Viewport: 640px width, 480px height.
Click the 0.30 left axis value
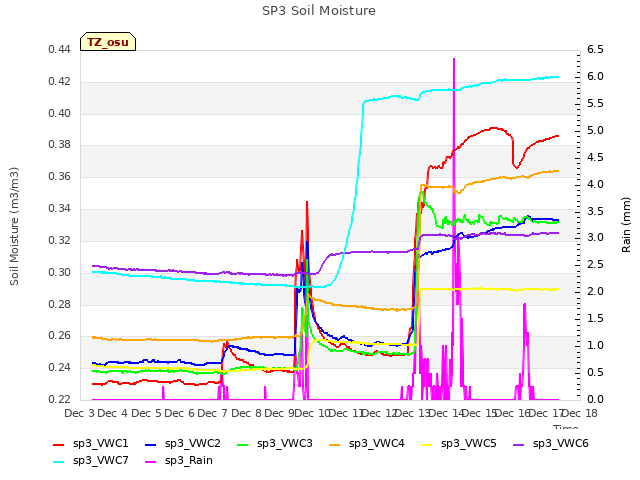tap(59, 272)
